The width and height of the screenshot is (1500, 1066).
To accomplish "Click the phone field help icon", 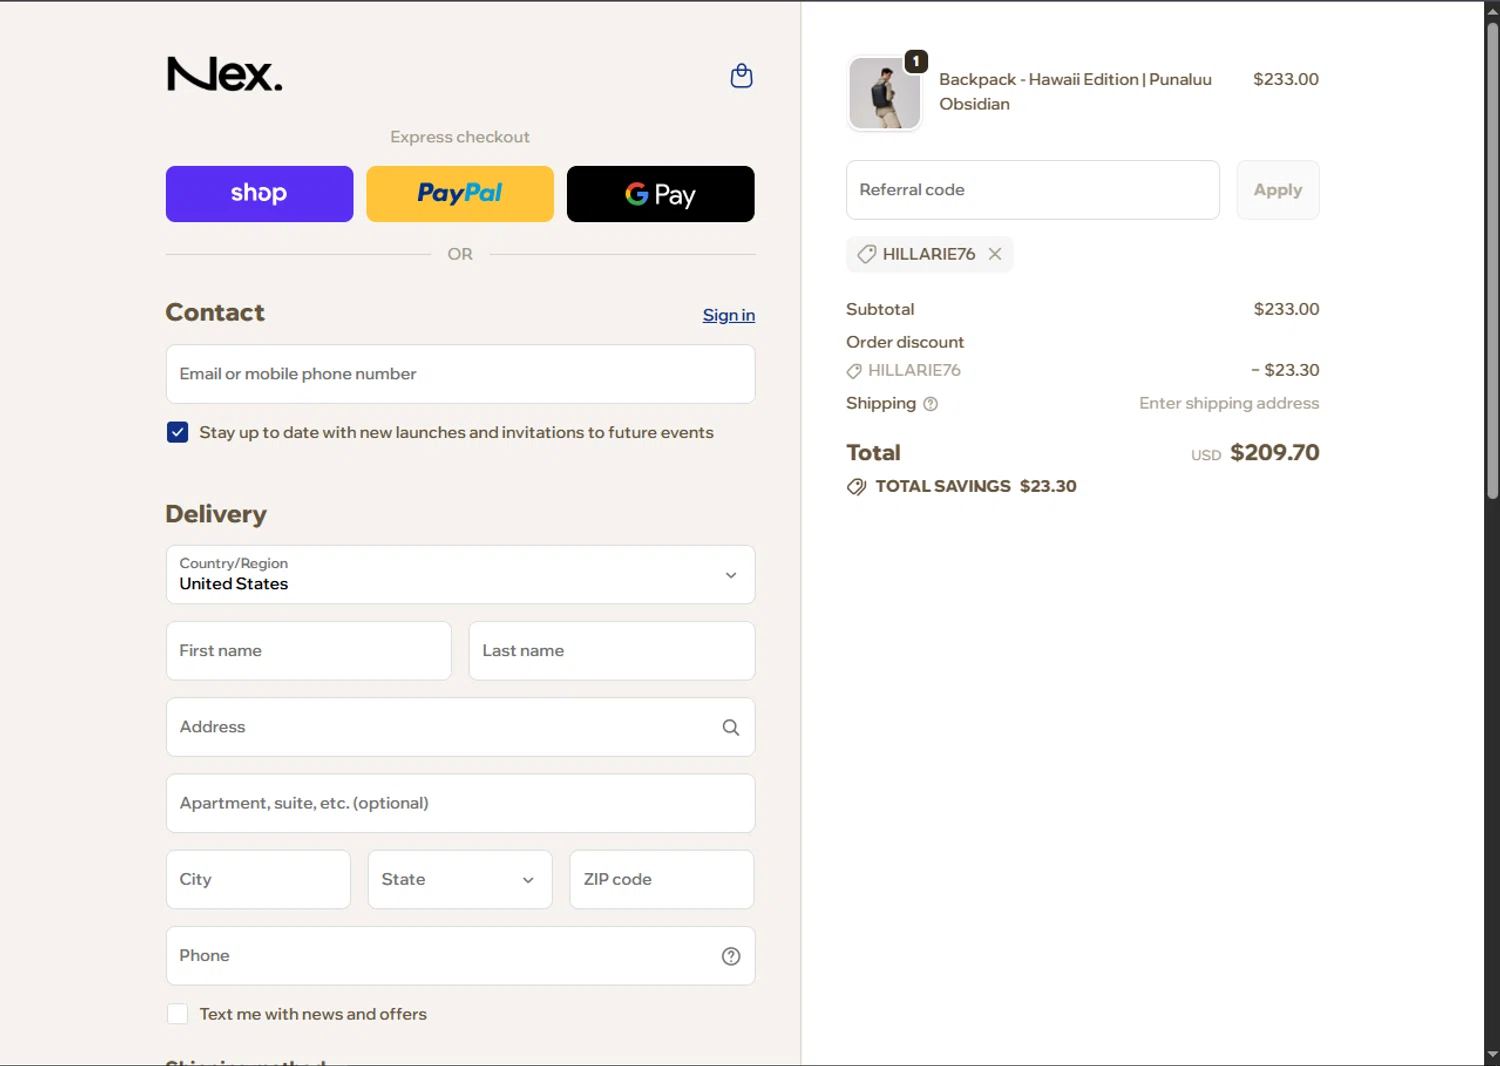I will (731, 956).
